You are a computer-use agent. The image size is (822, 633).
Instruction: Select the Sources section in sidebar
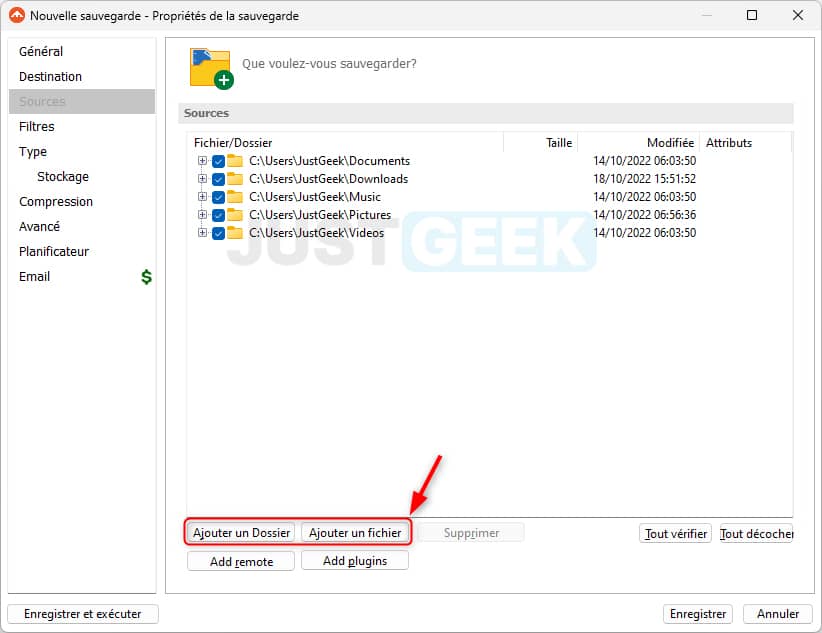82,101
